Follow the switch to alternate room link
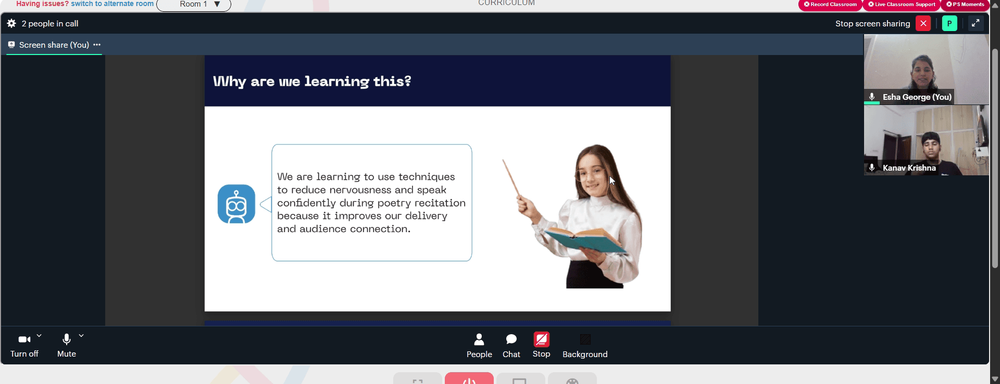 pos(112,4)
